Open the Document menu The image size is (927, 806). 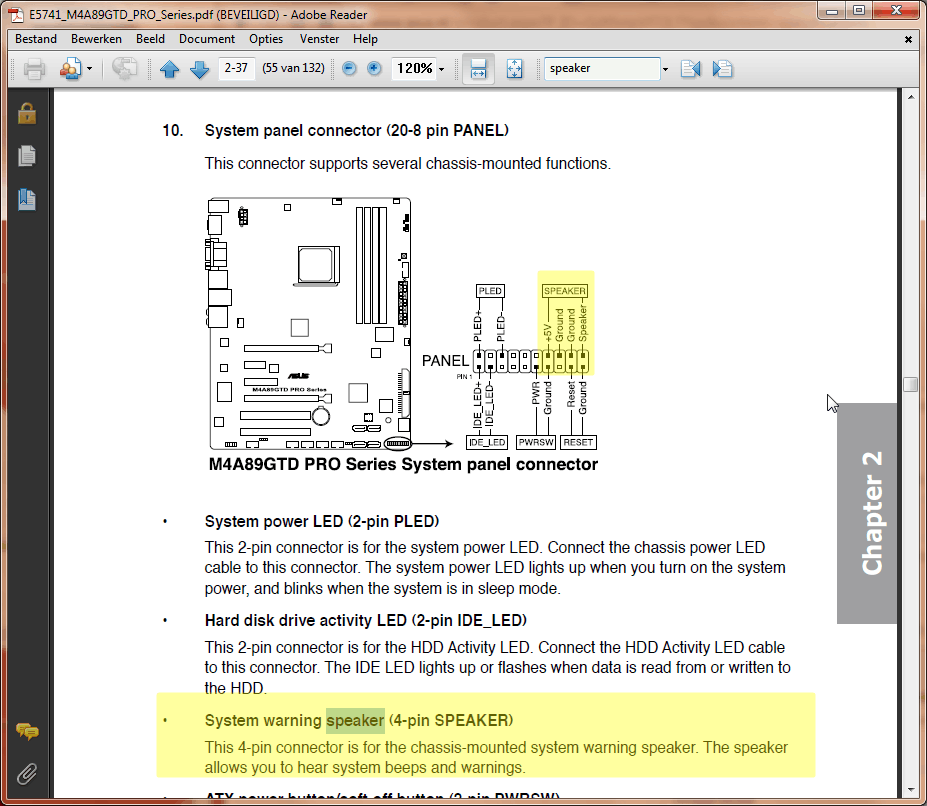point(207,39)
